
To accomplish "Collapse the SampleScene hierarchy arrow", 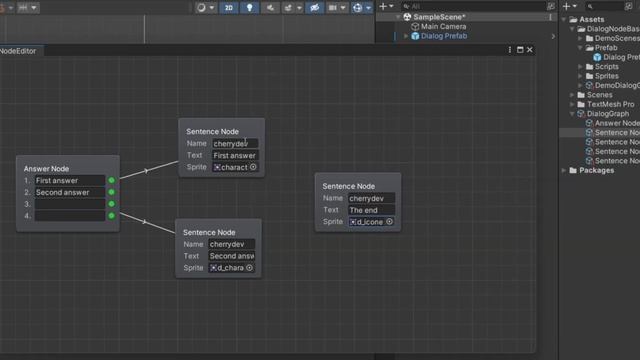I will [x=398, y=17].
